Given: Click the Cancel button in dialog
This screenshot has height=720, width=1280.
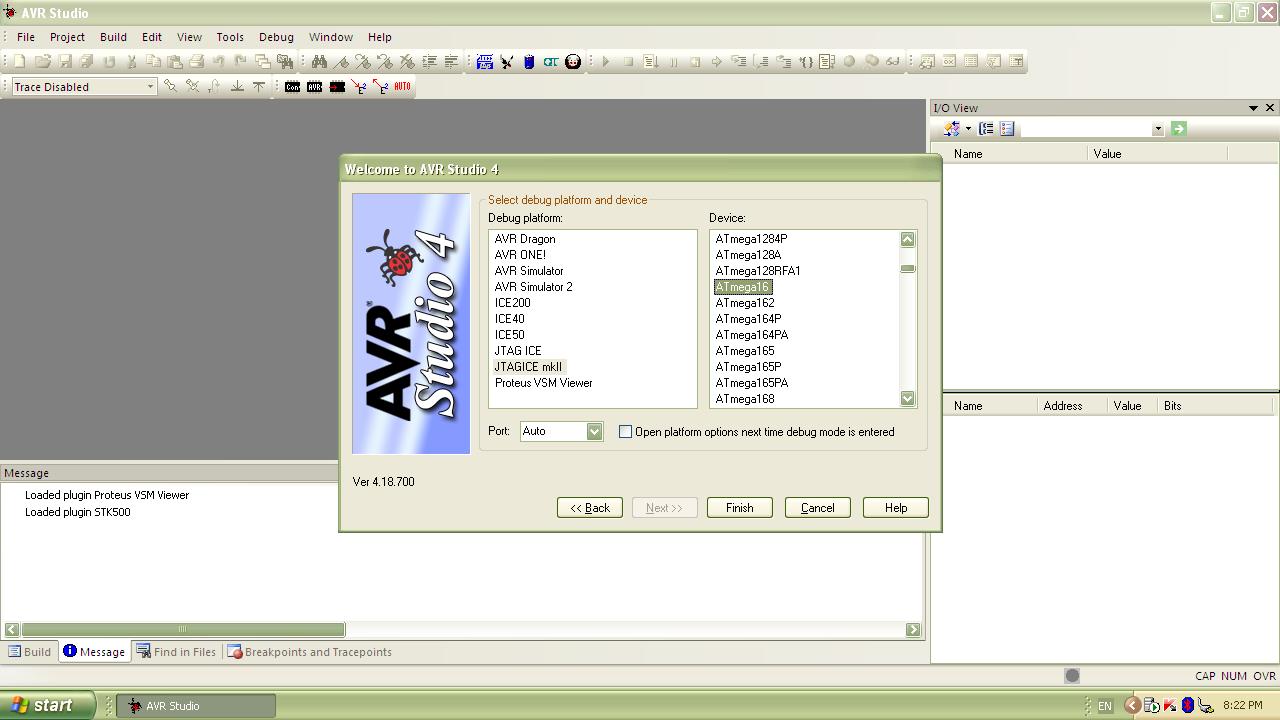Looking at the screenshot, I should click(817, 508).
